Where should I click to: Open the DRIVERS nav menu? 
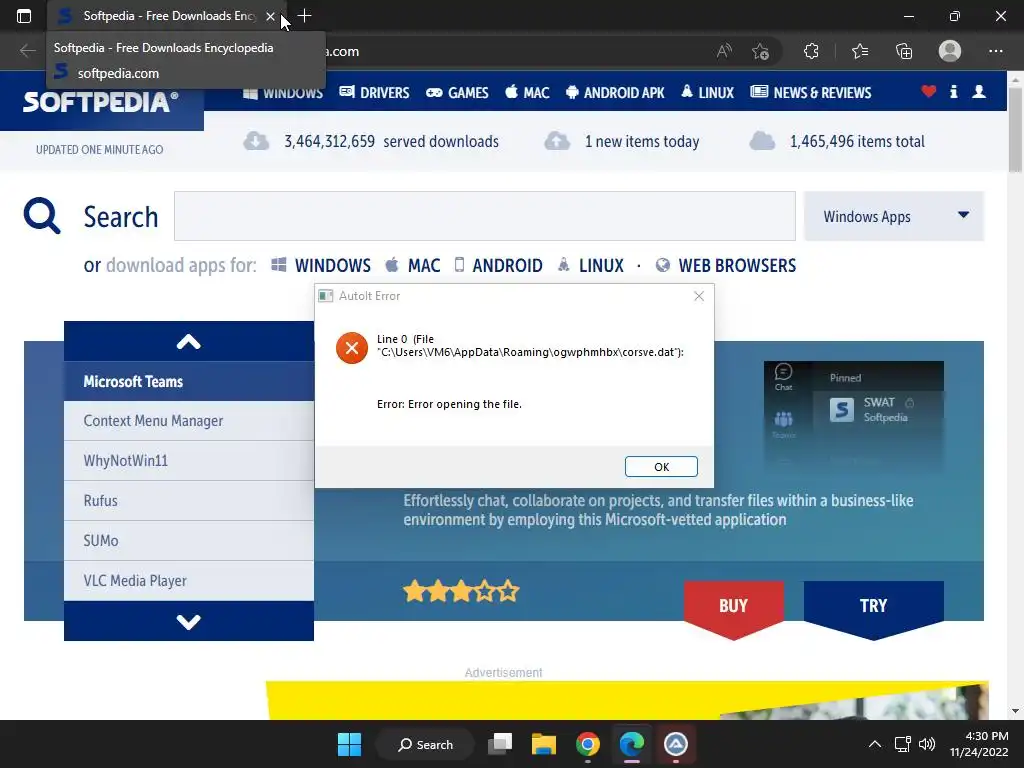click(374, 93)
